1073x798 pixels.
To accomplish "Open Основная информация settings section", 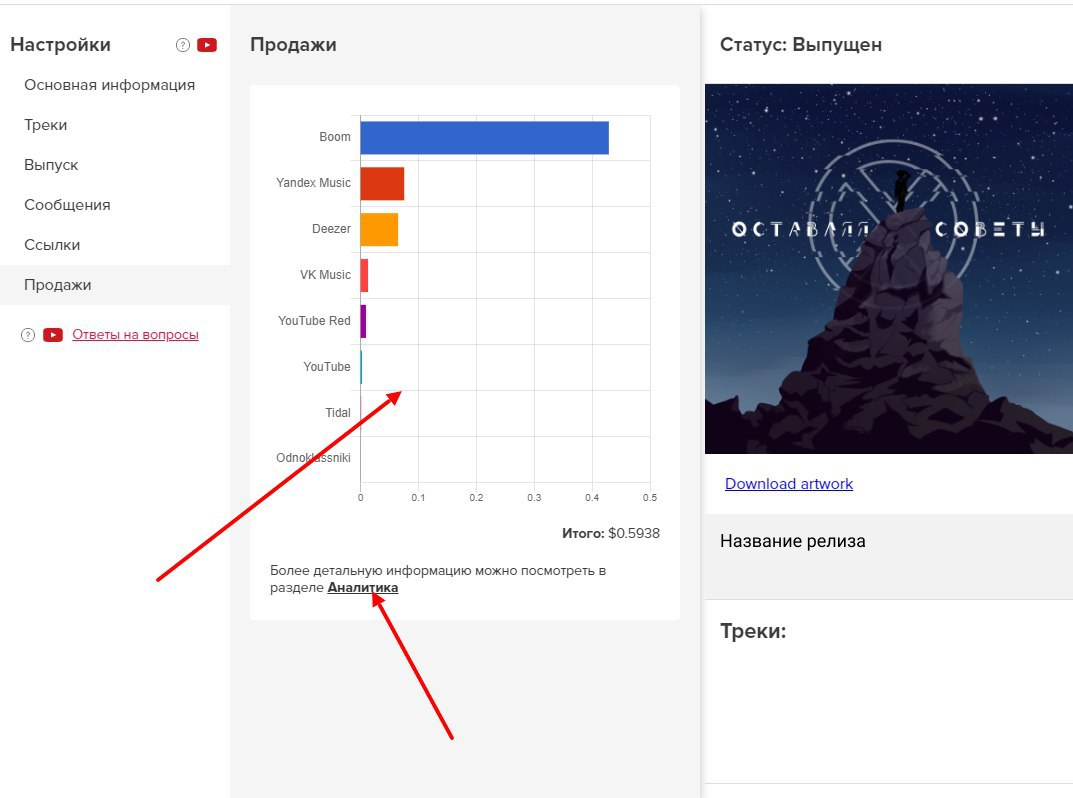I will [x=109, y=85].
